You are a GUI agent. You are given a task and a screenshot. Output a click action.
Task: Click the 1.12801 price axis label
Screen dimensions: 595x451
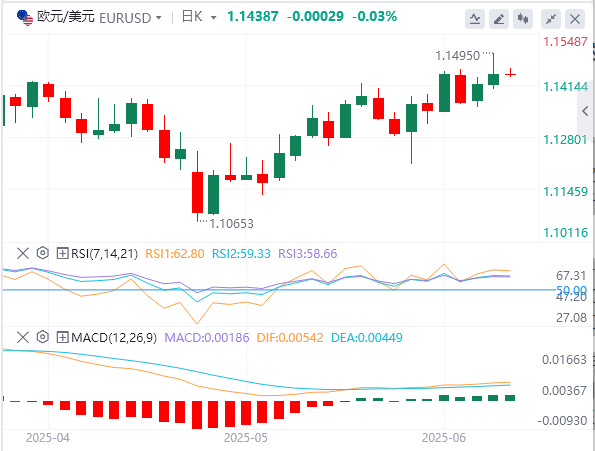click(x=565, y=140)
